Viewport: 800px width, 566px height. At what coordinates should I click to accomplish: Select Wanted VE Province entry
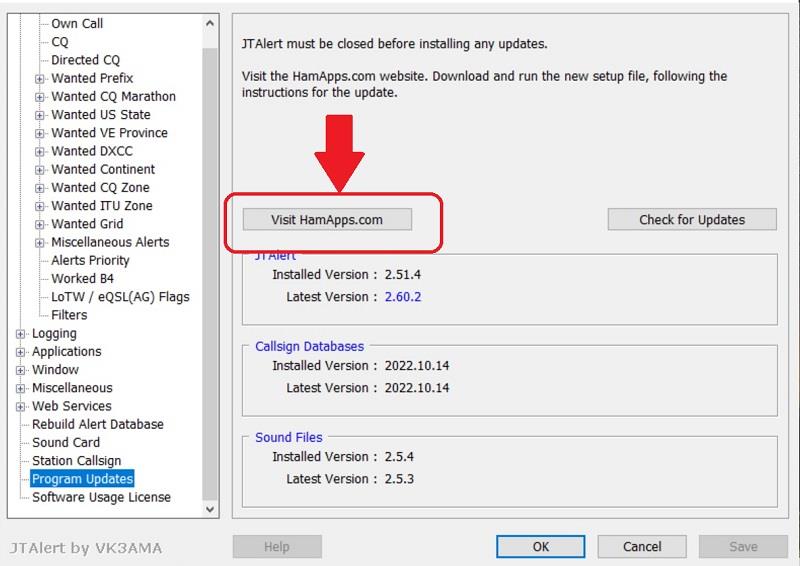(x=109, y=133)
